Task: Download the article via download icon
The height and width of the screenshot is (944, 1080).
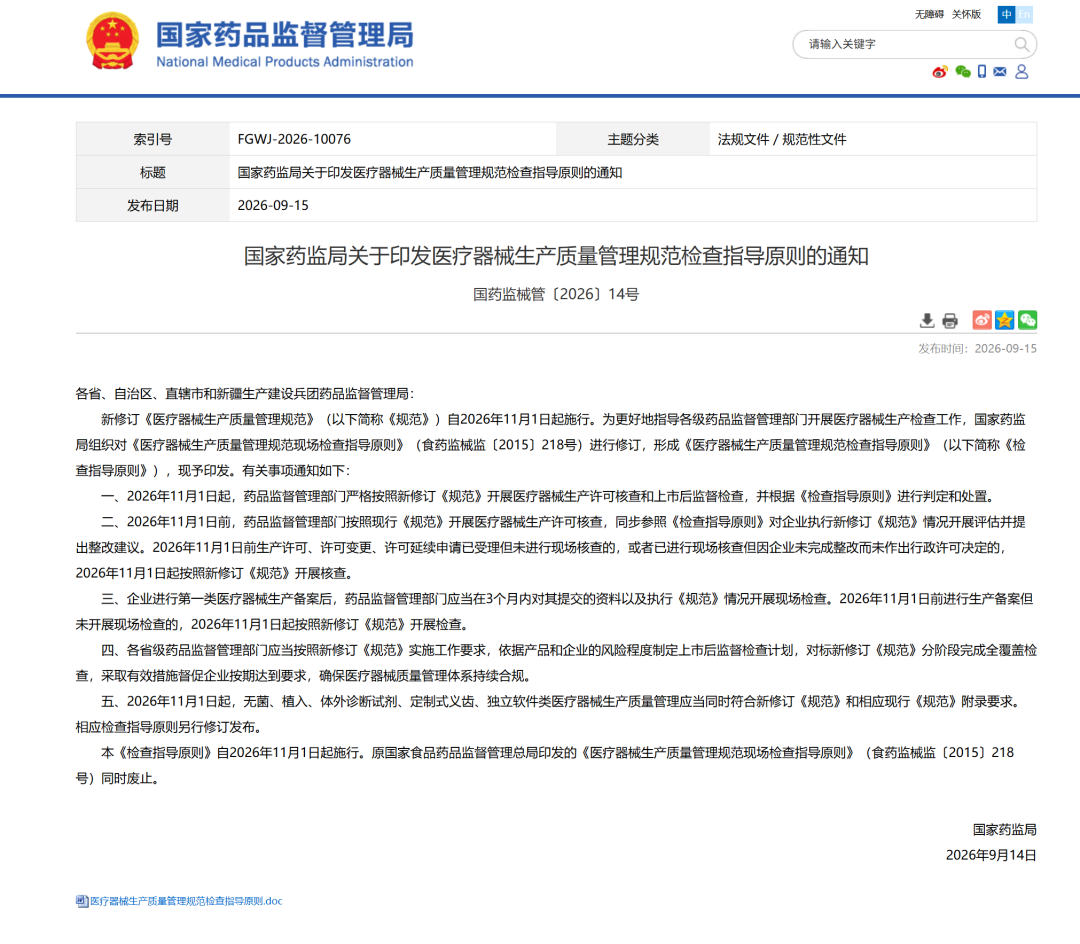Action: pos(927,320)
